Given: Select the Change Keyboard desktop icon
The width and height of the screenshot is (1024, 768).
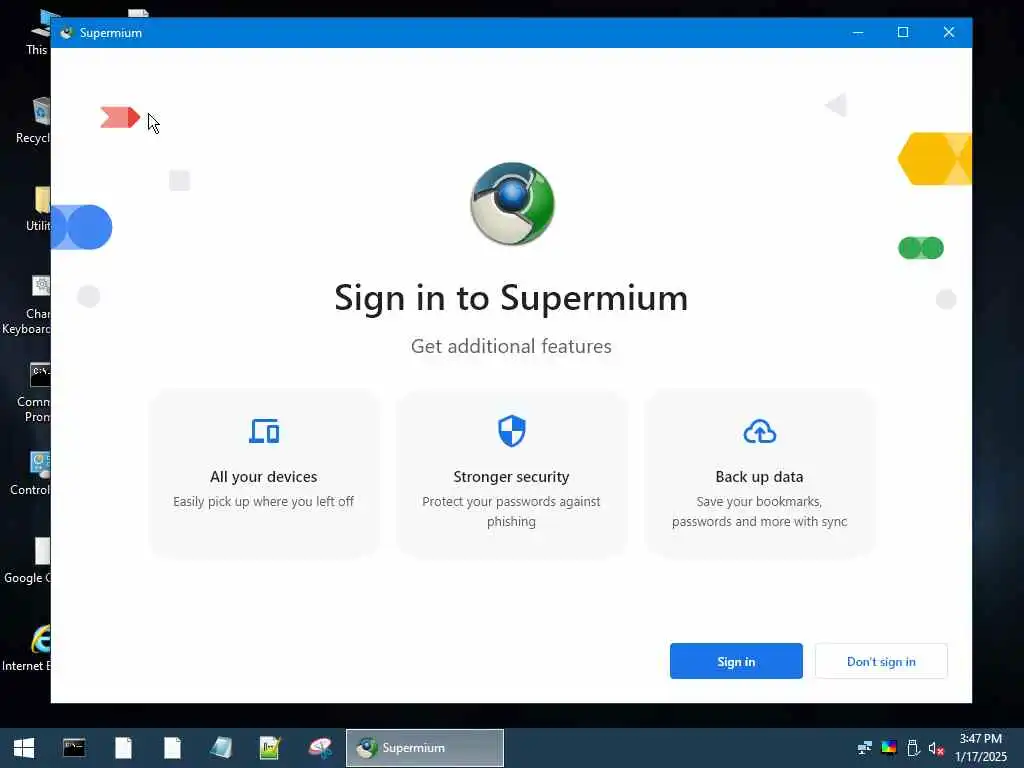Looking at the screenshot, I should coord(27,304).
